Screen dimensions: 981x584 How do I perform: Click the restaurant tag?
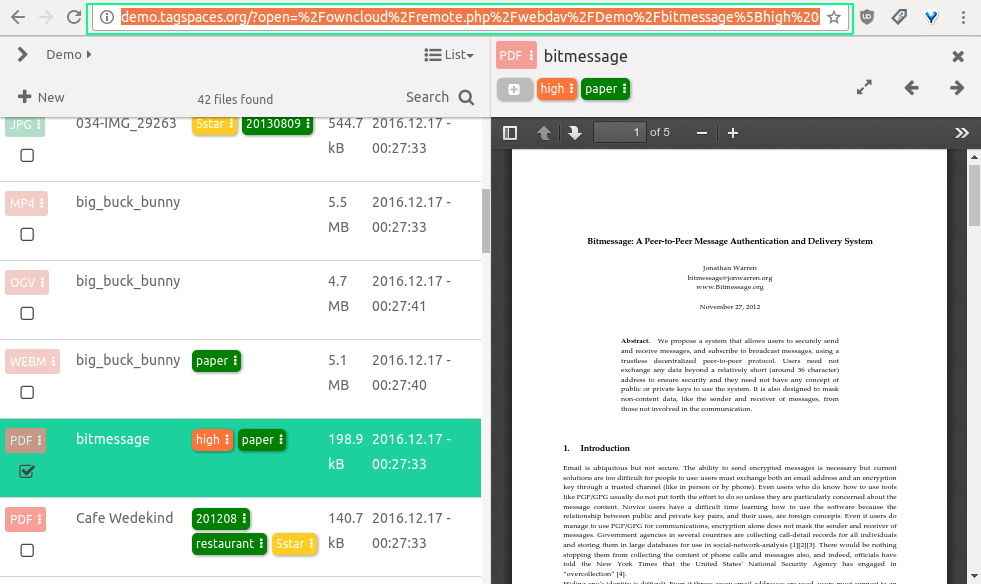click(x=230, y=543)
